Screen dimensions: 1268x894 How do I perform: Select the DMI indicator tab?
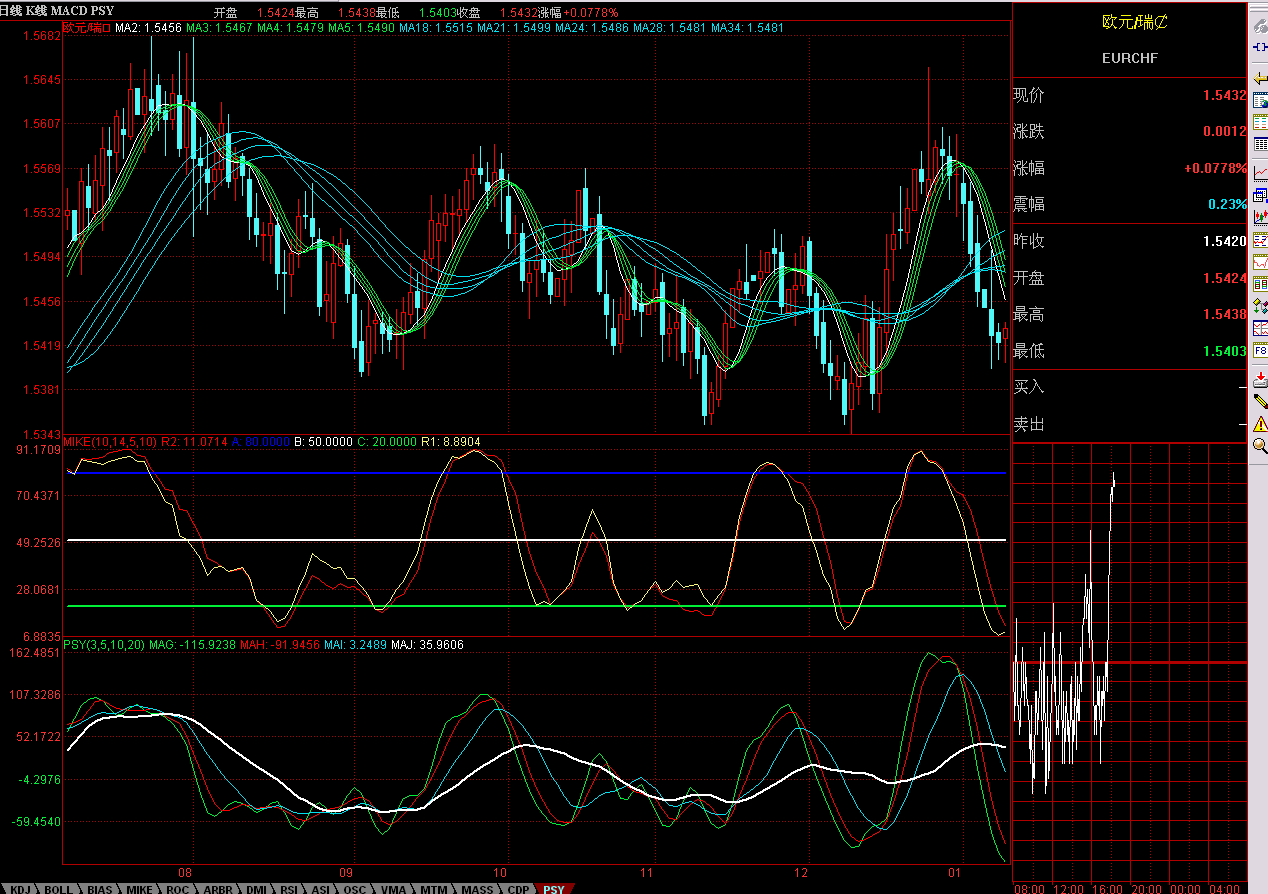coord(257,889)
